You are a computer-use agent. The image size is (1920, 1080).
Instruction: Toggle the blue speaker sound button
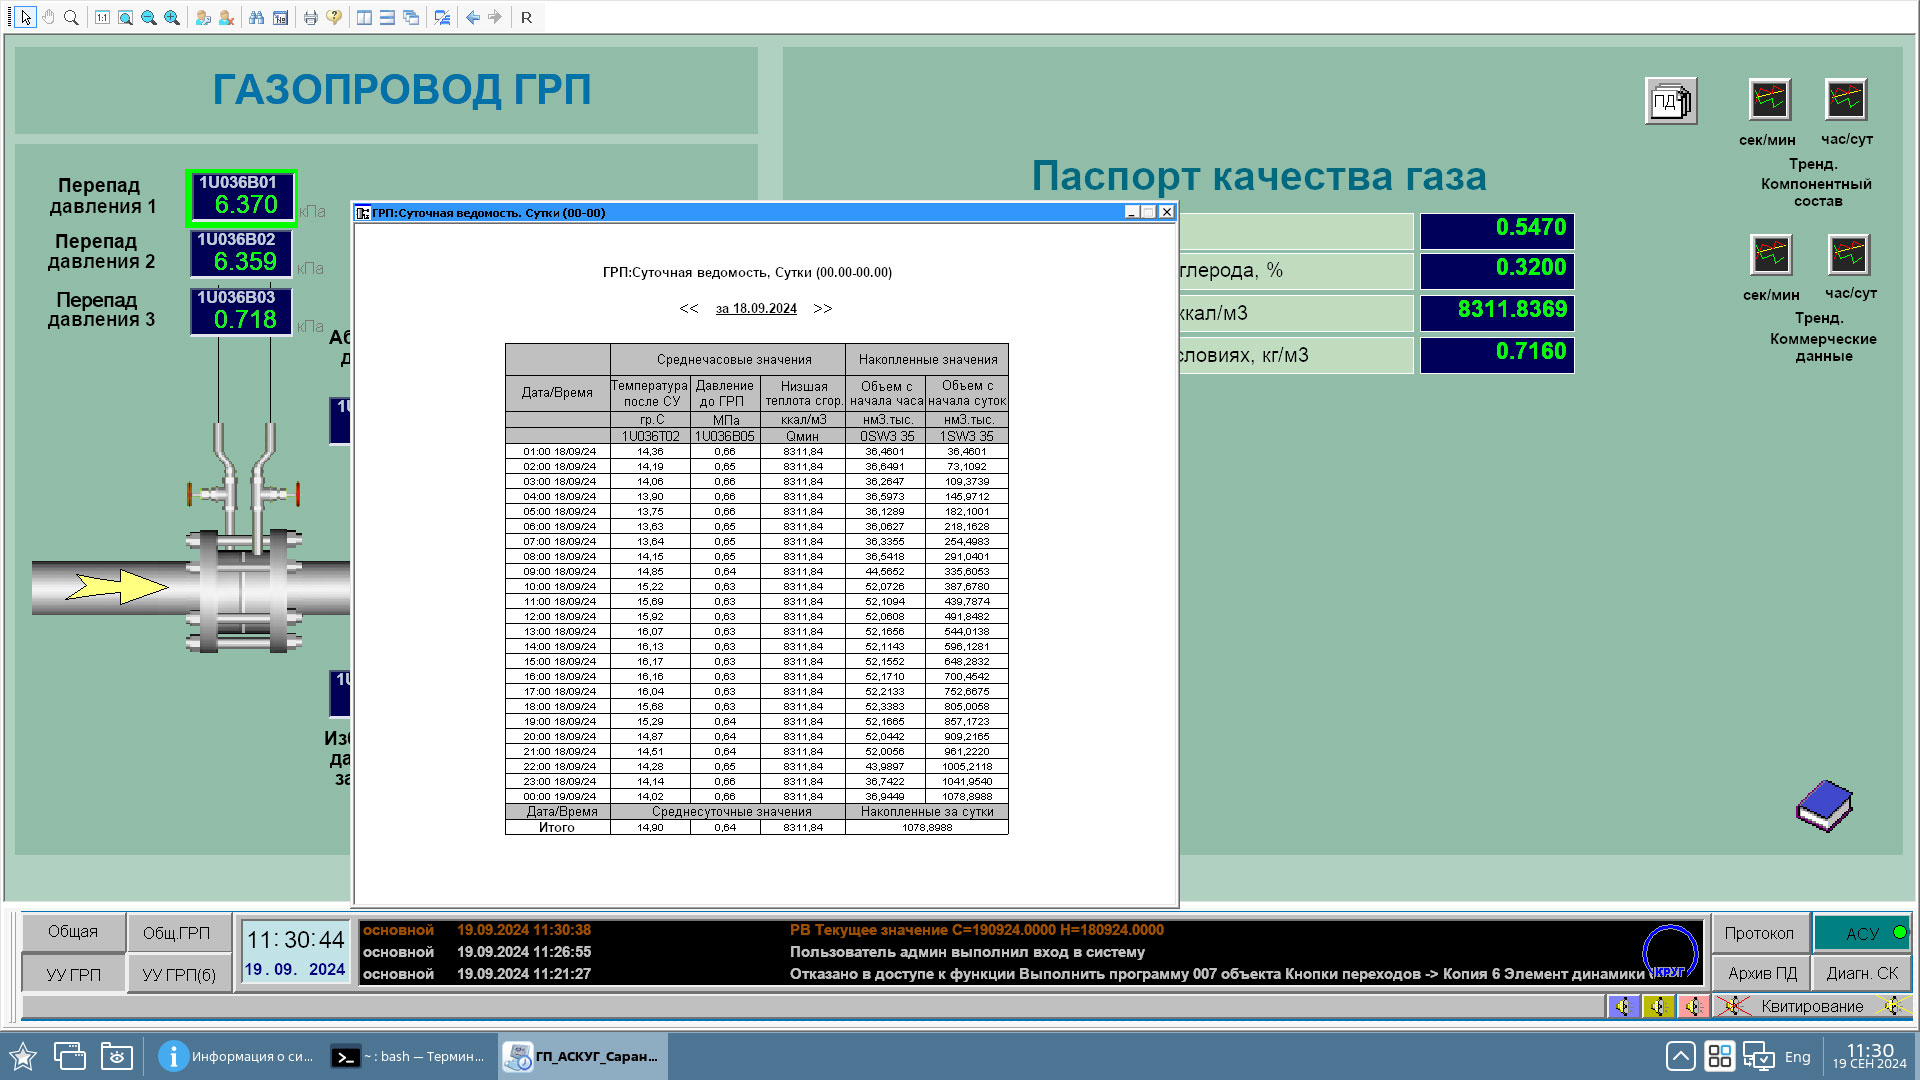point(1623,1006)
